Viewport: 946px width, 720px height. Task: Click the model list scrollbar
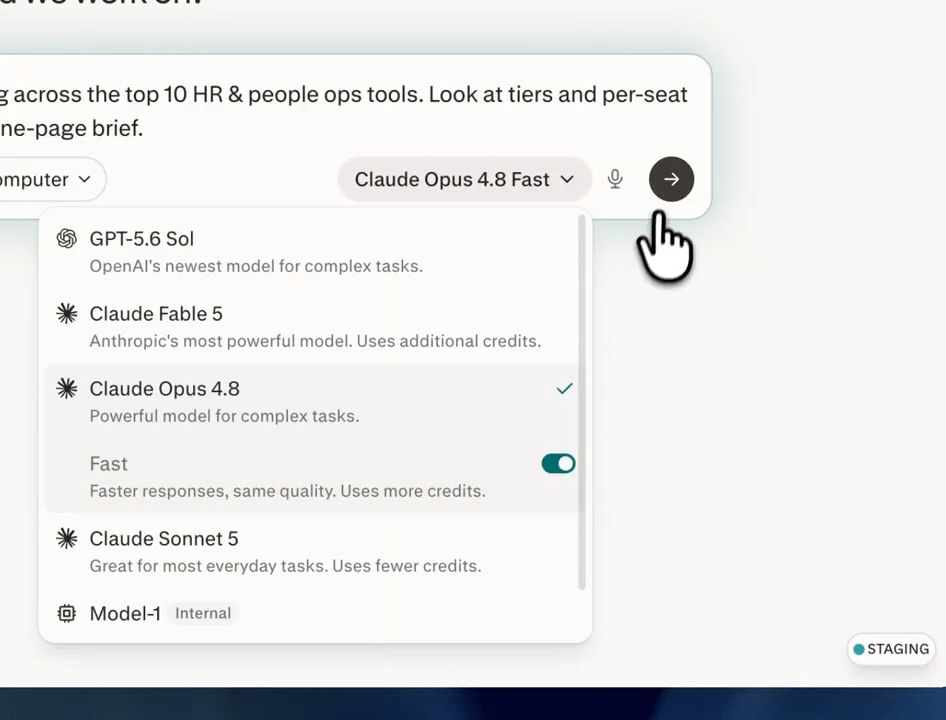coord(582,402)
